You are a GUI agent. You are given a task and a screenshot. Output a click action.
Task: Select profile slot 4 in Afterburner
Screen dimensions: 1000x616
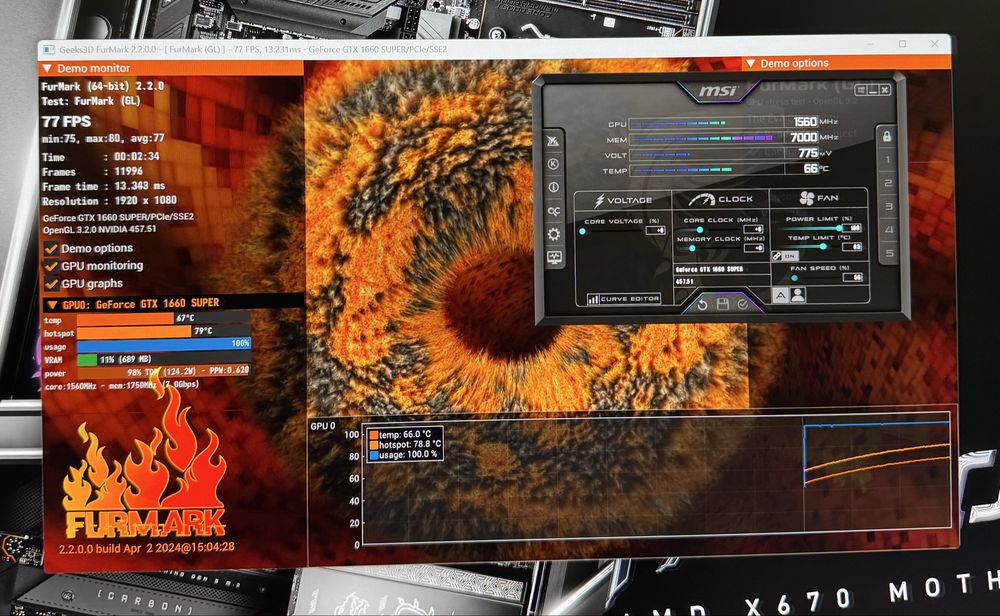(889, 230)
